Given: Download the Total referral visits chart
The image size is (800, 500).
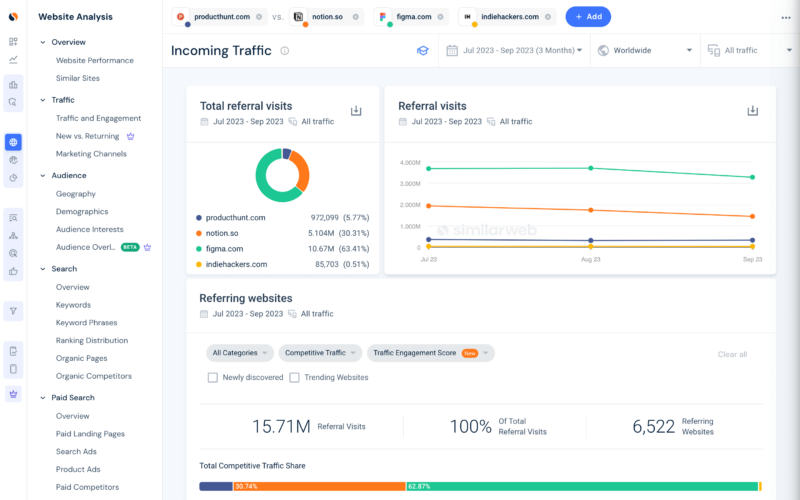Looking at the screenshot, I should click(356, 111).
